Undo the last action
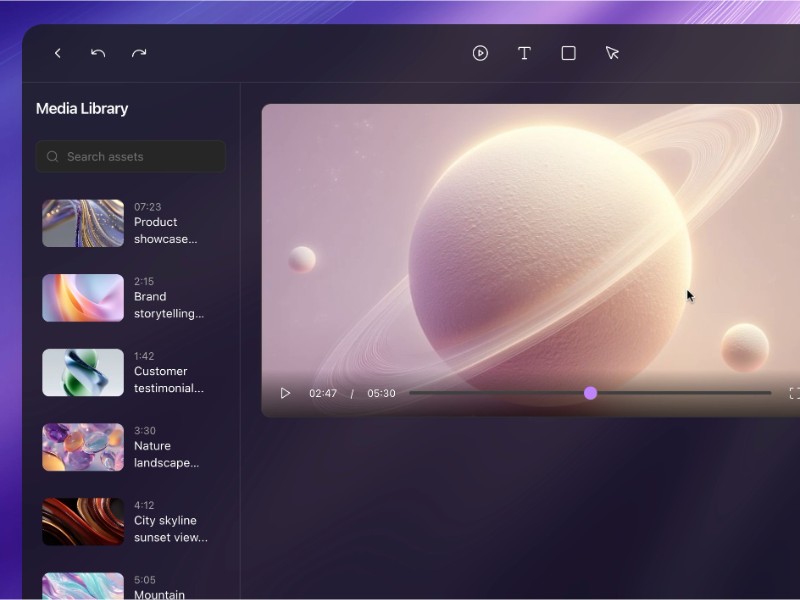The width and height of the screenshot is (800, 600). [98, 53]
